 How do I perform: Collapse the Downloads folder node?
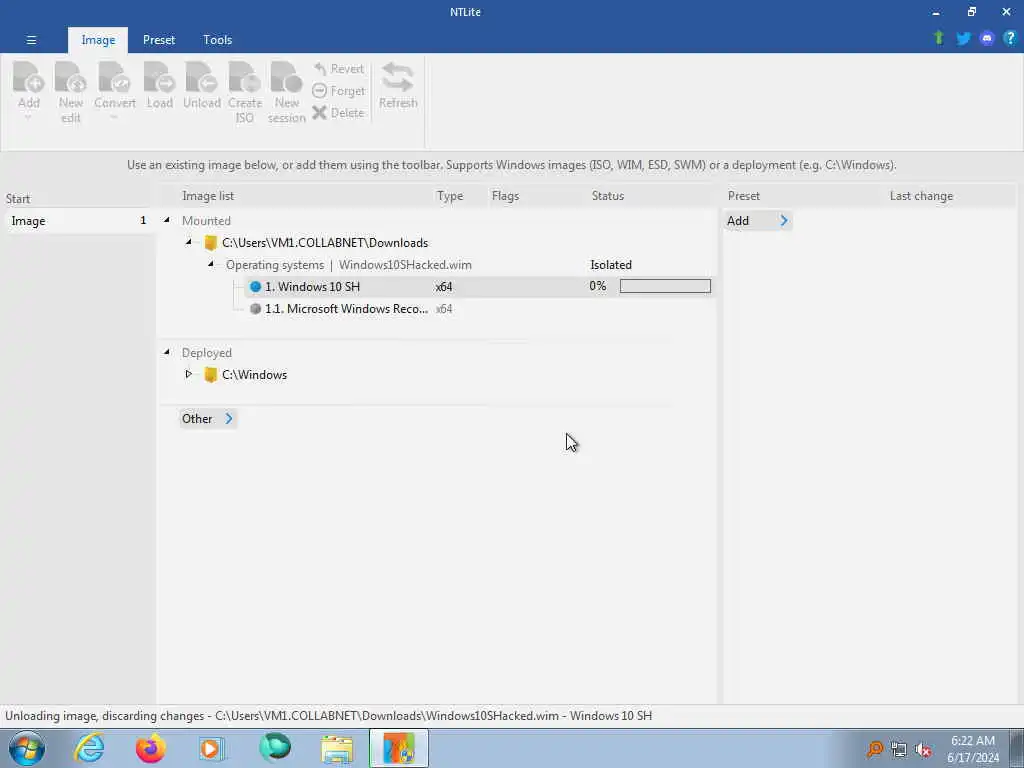[189, 242]
